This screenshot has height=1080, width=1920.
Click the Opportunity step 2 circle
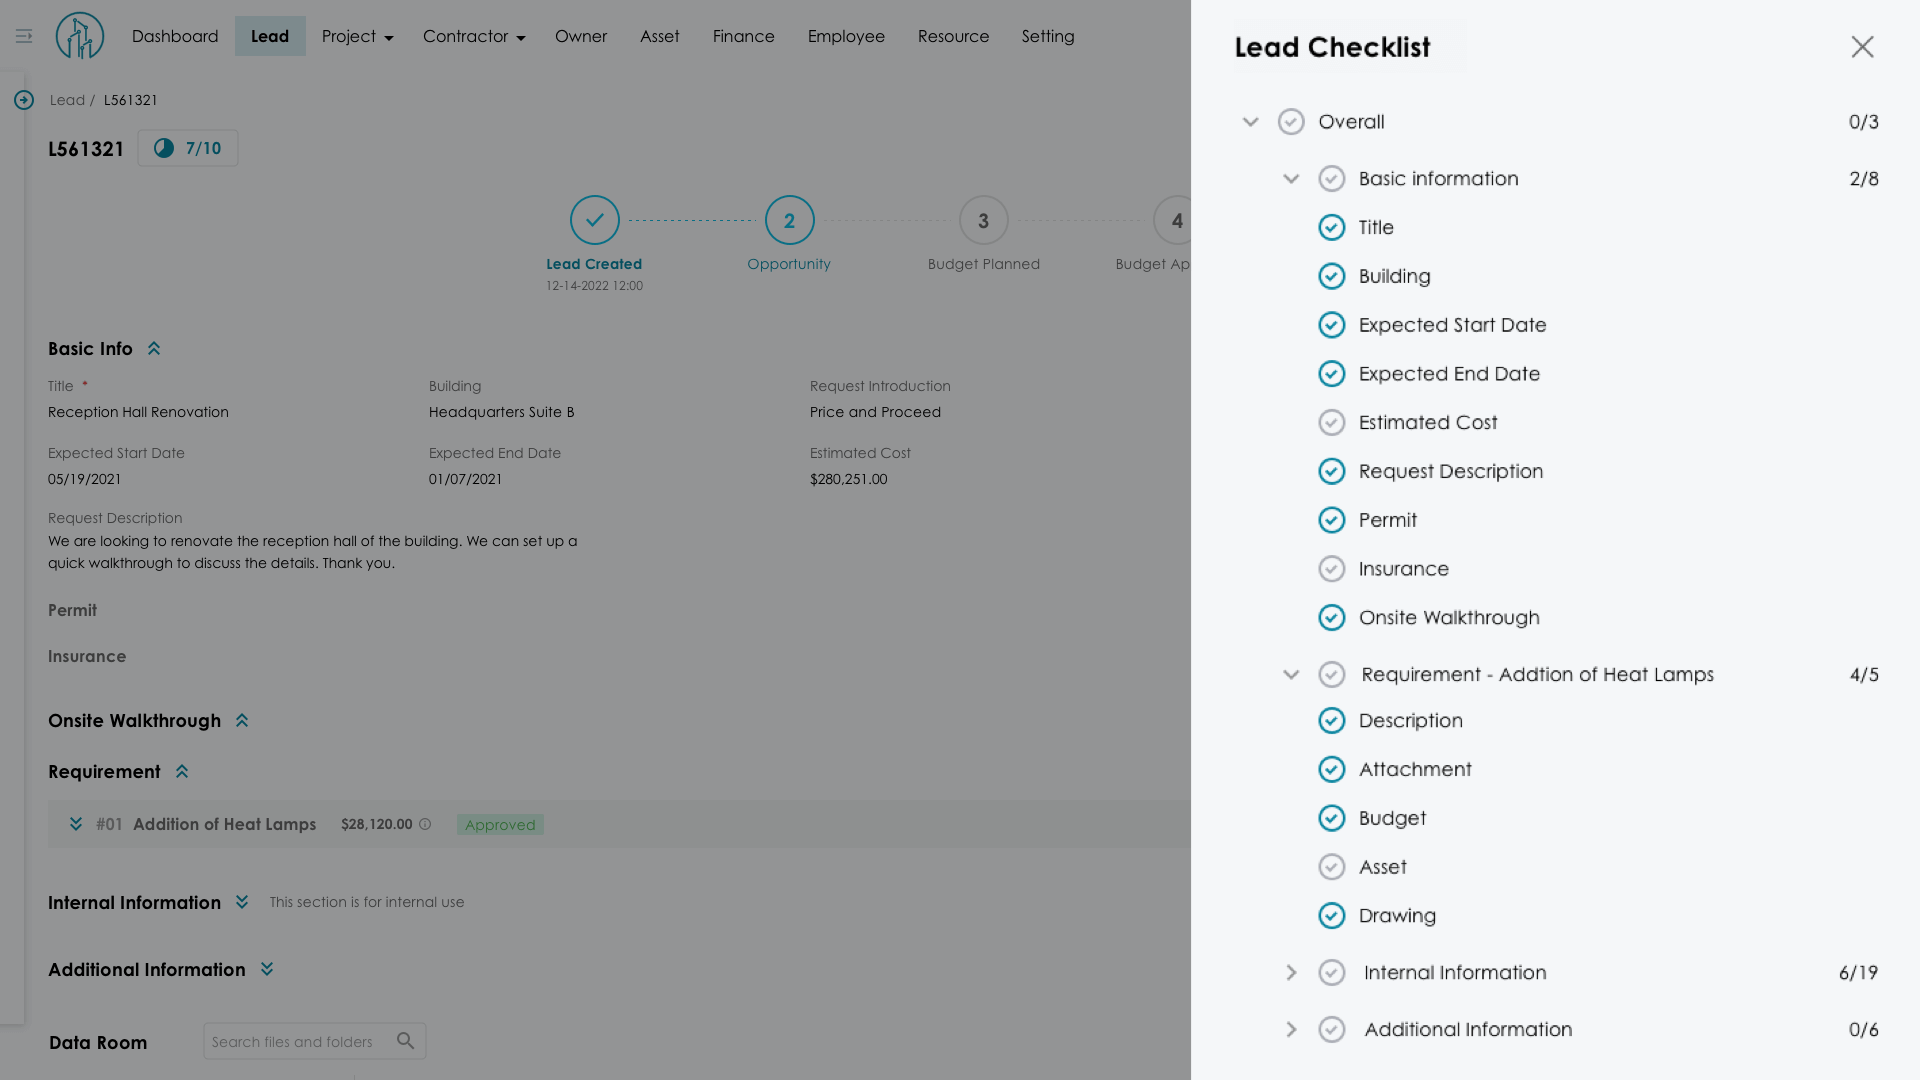click(x=789, y=220)
